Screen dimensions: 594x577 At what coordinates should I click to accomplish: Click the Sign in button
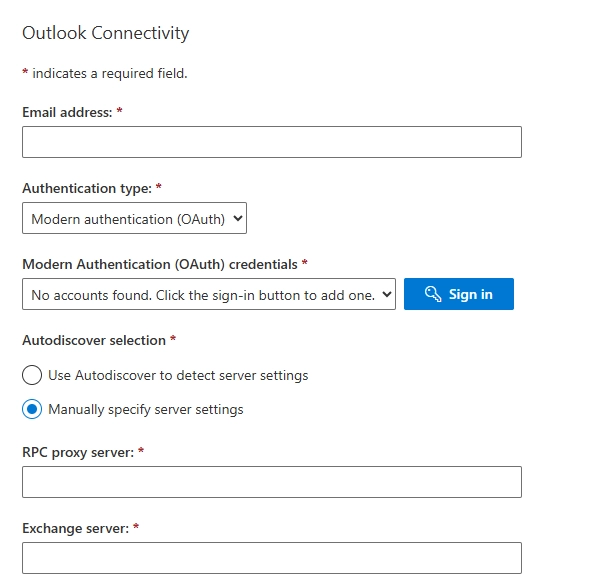pyautogui.click(x=459, y=294)
